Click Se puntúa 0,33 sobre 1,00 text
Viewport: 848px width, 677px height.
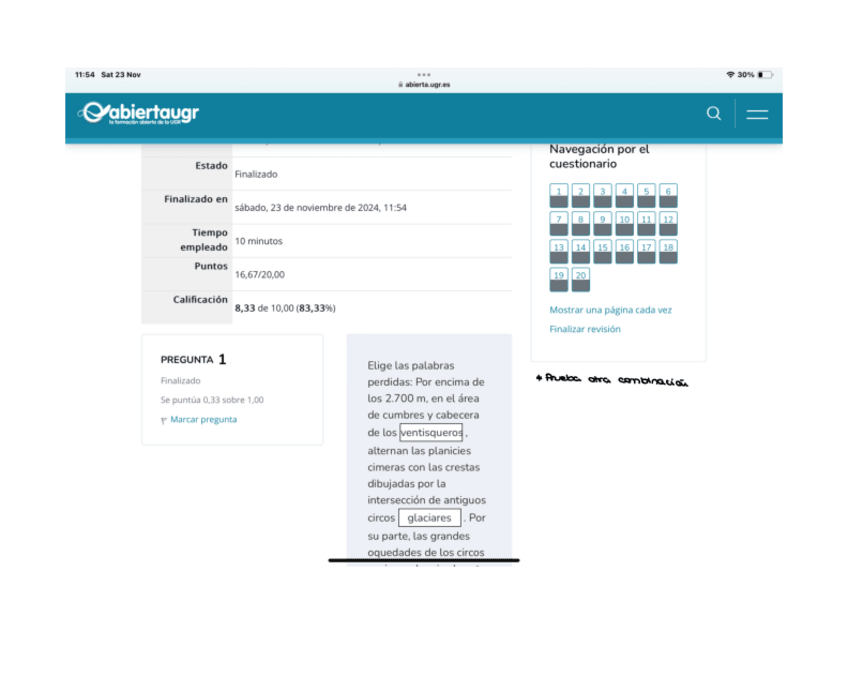click(212, 400)
